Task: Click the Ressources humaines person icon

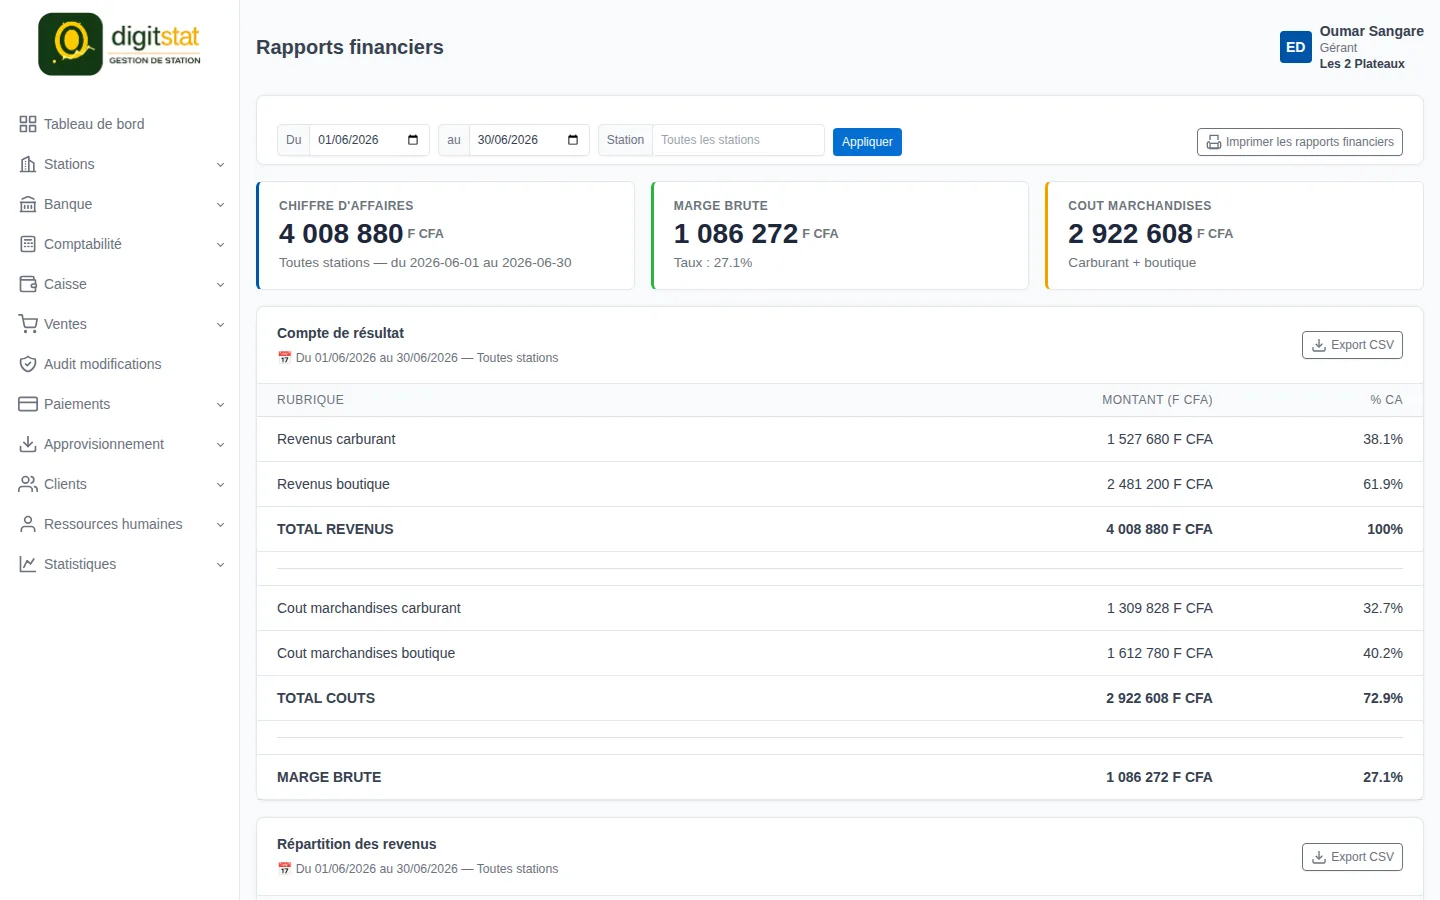Action: 28,524
